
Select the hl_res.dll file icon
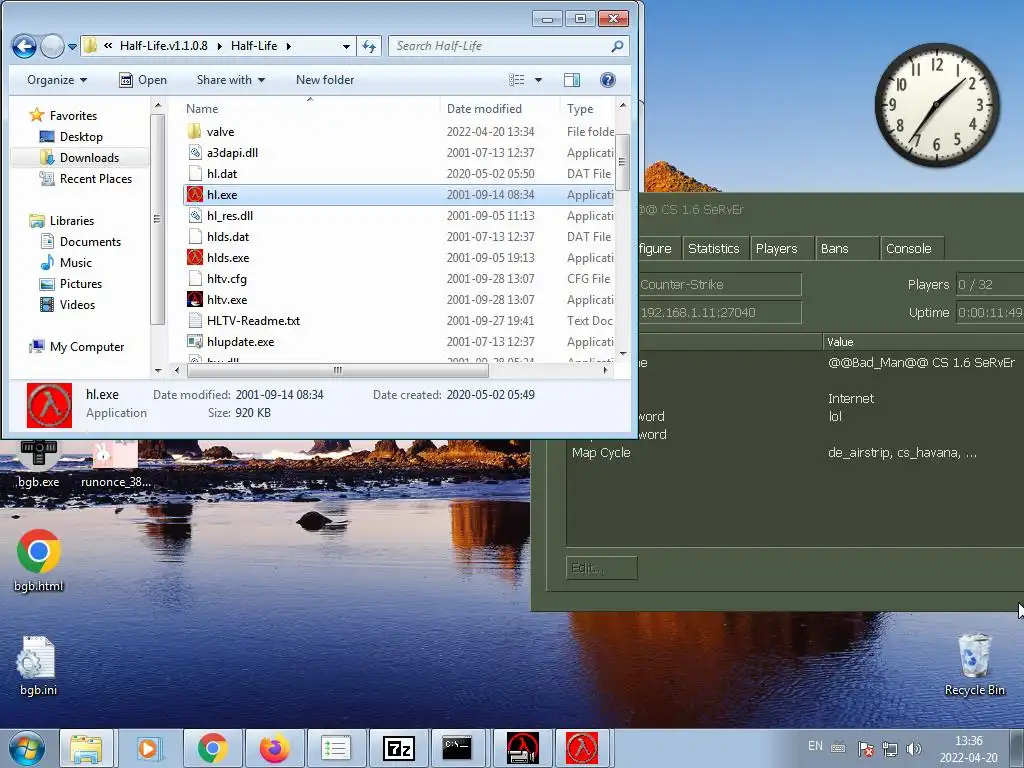[195, 216]
